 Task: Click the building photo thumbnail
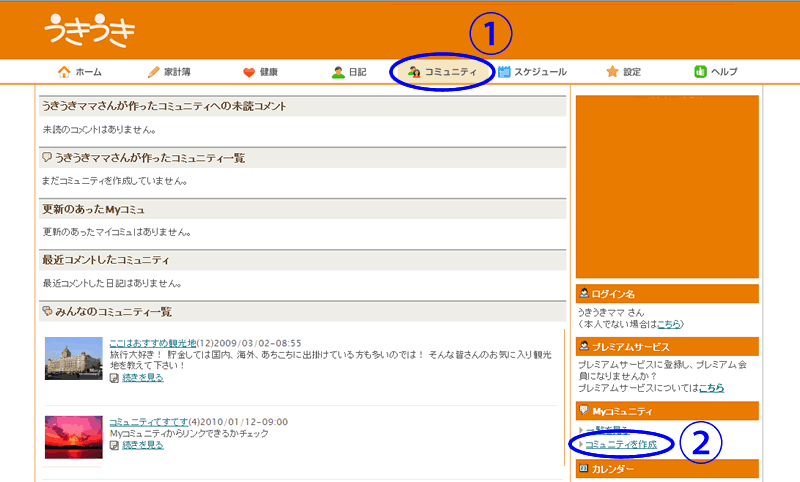73,357
